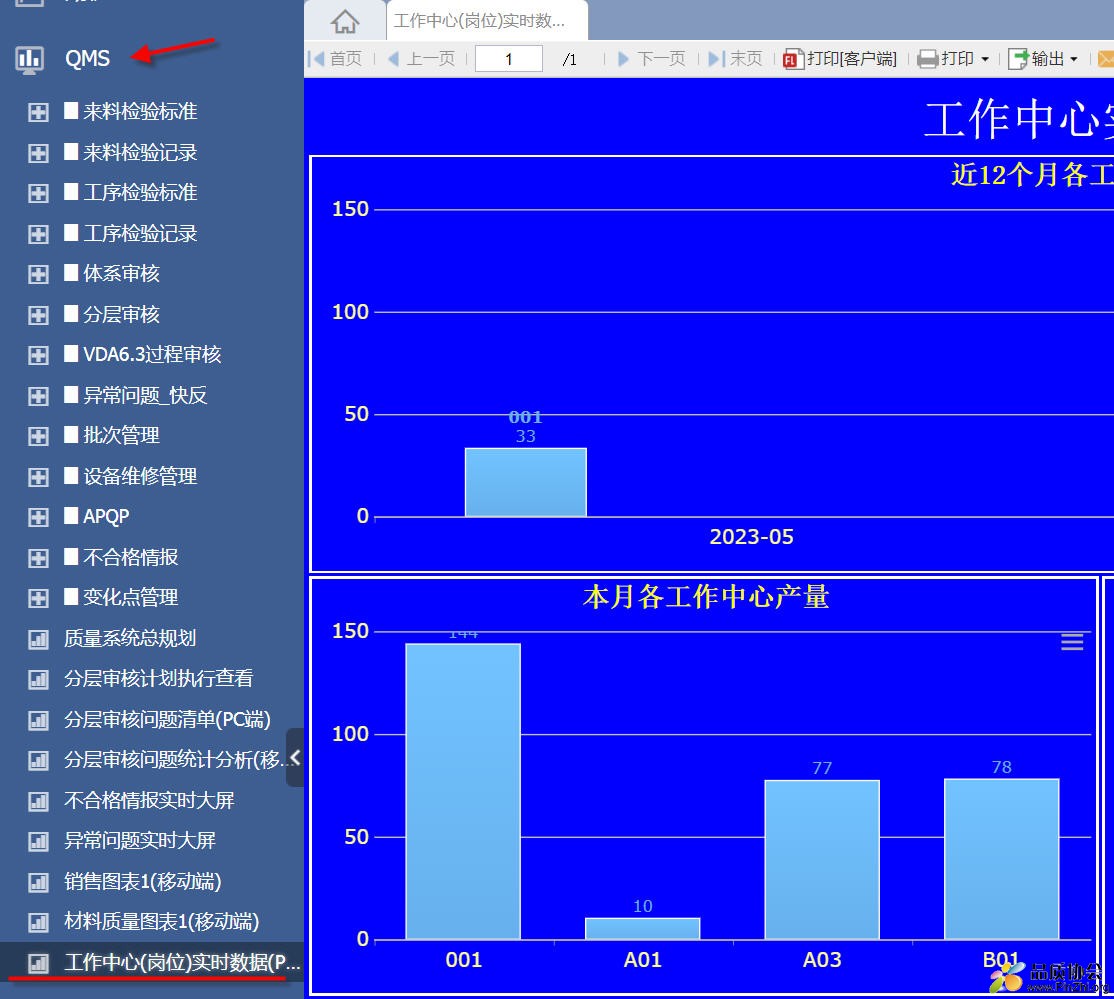Open 销售图表1(移动端) report

click(143, 882)
